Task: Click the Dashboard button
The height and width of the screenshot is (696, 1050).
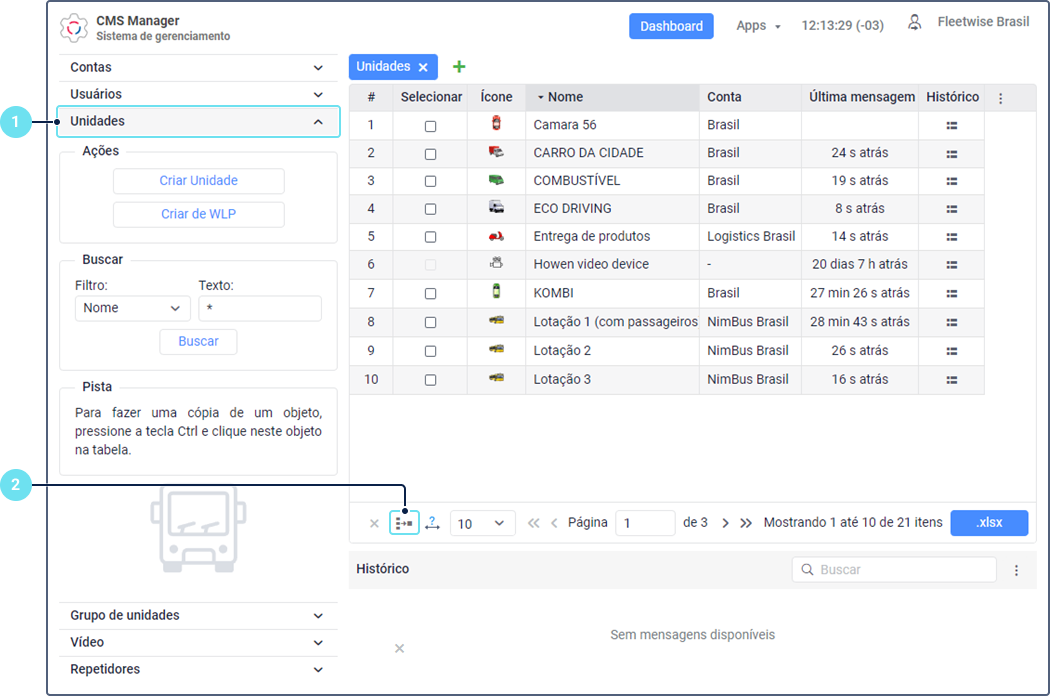Action: pos(671,26)
